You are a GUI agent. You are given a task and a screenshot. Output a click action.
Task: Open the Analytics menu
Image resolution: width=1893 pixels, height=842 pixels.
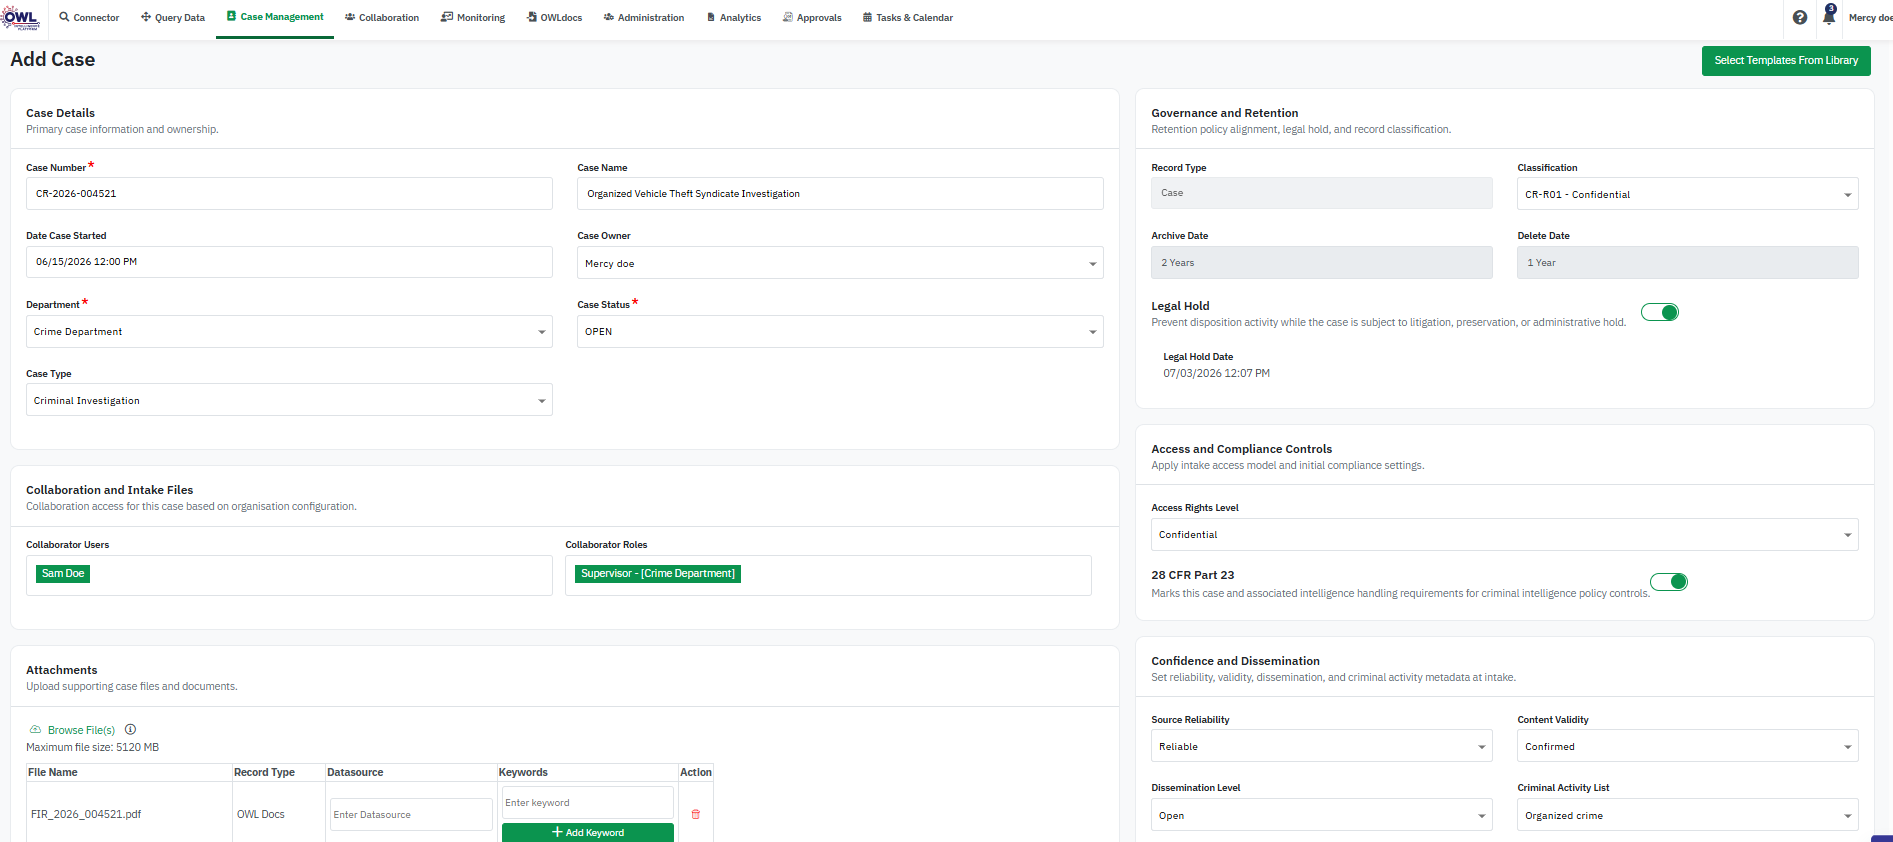tap(734, 17)
